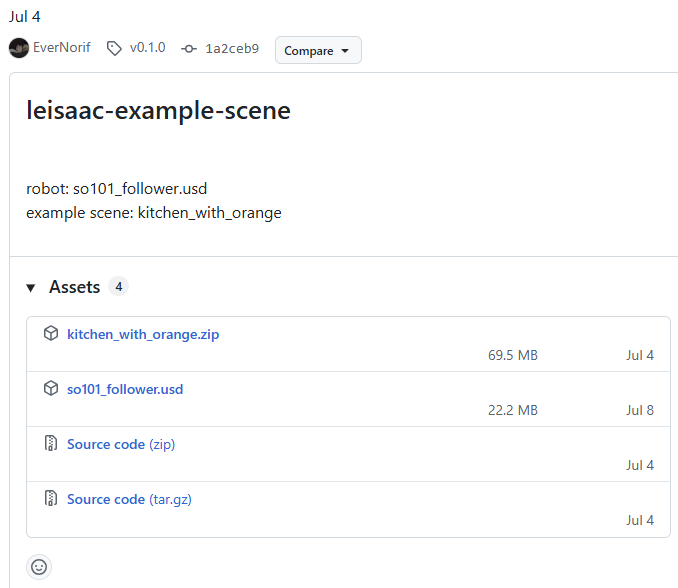Screen dimensions: 678x588
Task: Click package icon for kitchen_with_orange.zip
Action: coord(51,334)
